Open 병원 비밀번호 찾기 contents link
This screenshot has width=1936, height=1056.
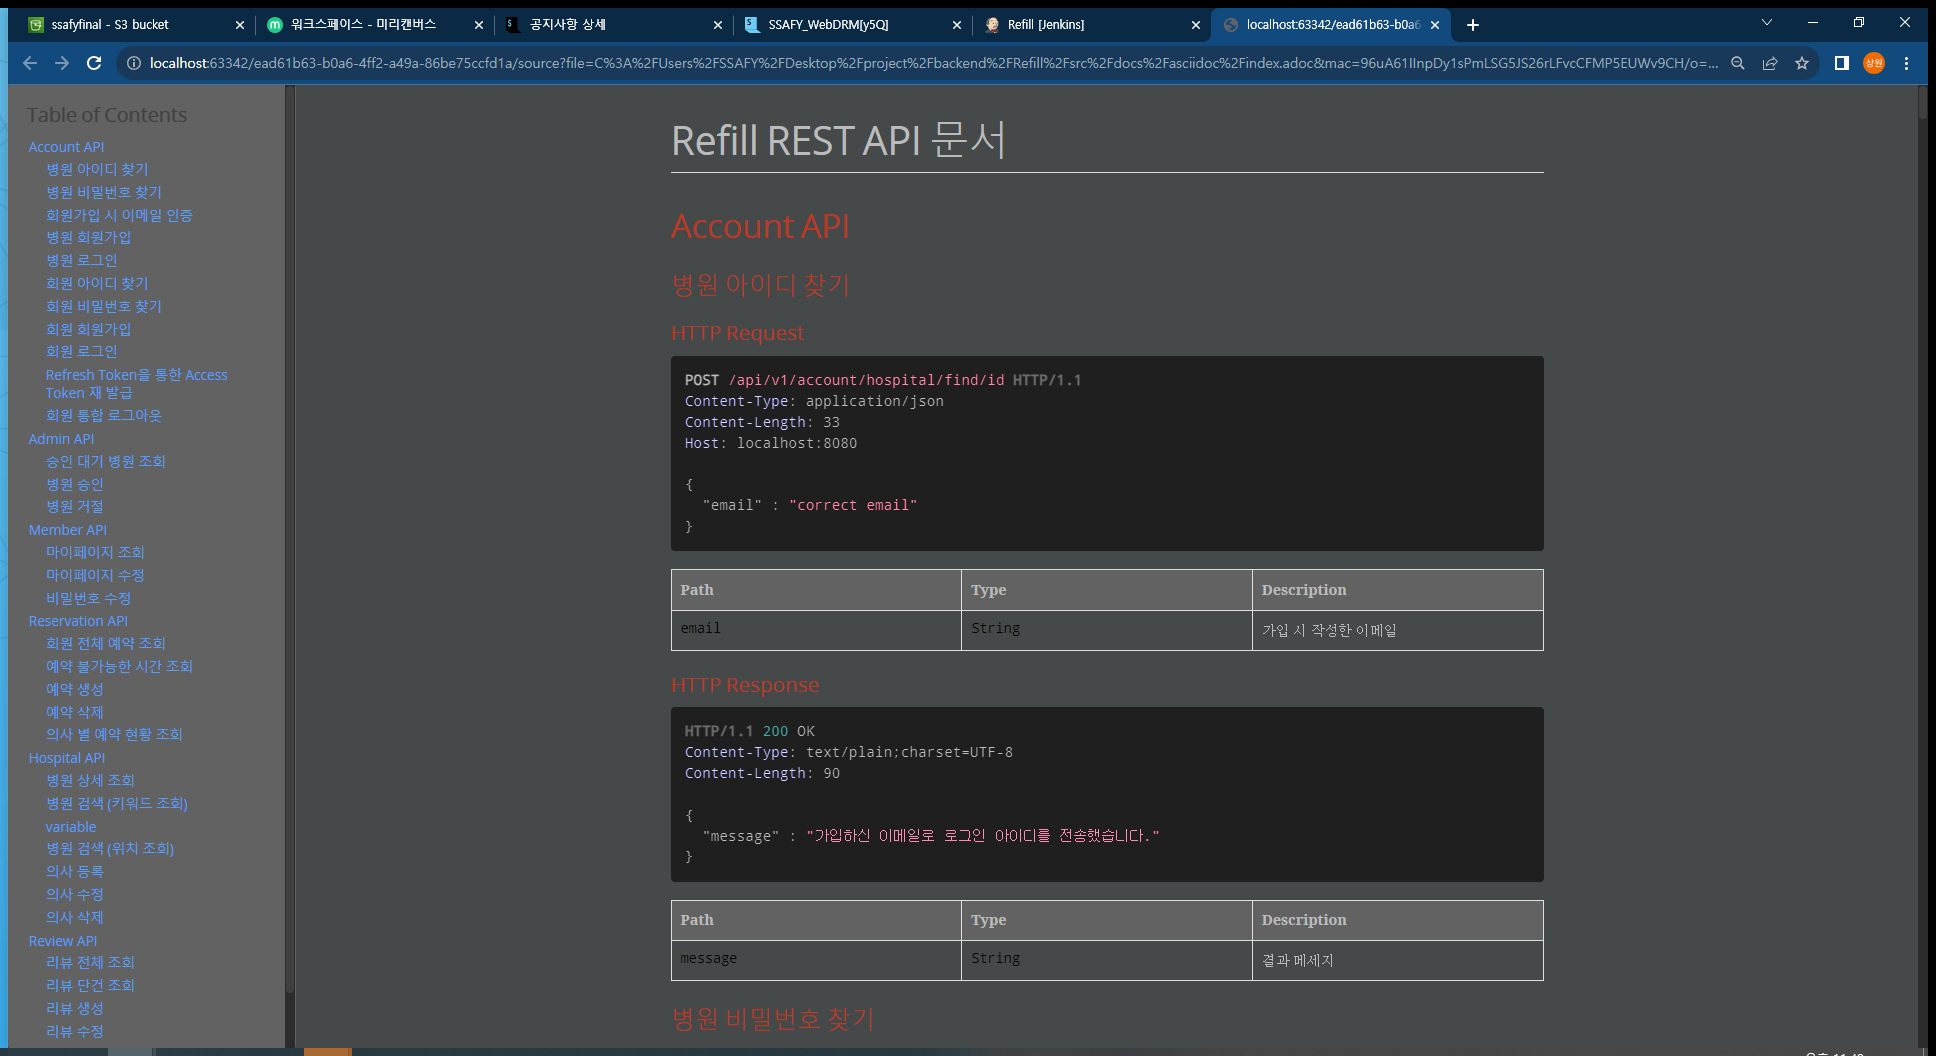click(x=103, y=192)
